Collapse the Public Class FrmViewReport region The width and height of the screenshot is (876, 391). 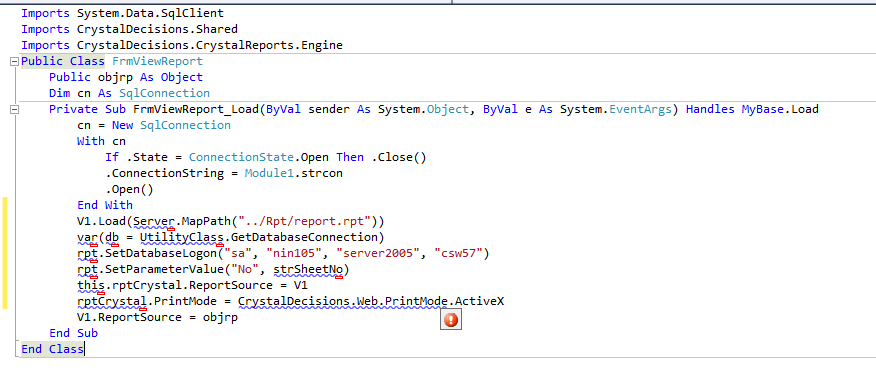tap(14, 61)
